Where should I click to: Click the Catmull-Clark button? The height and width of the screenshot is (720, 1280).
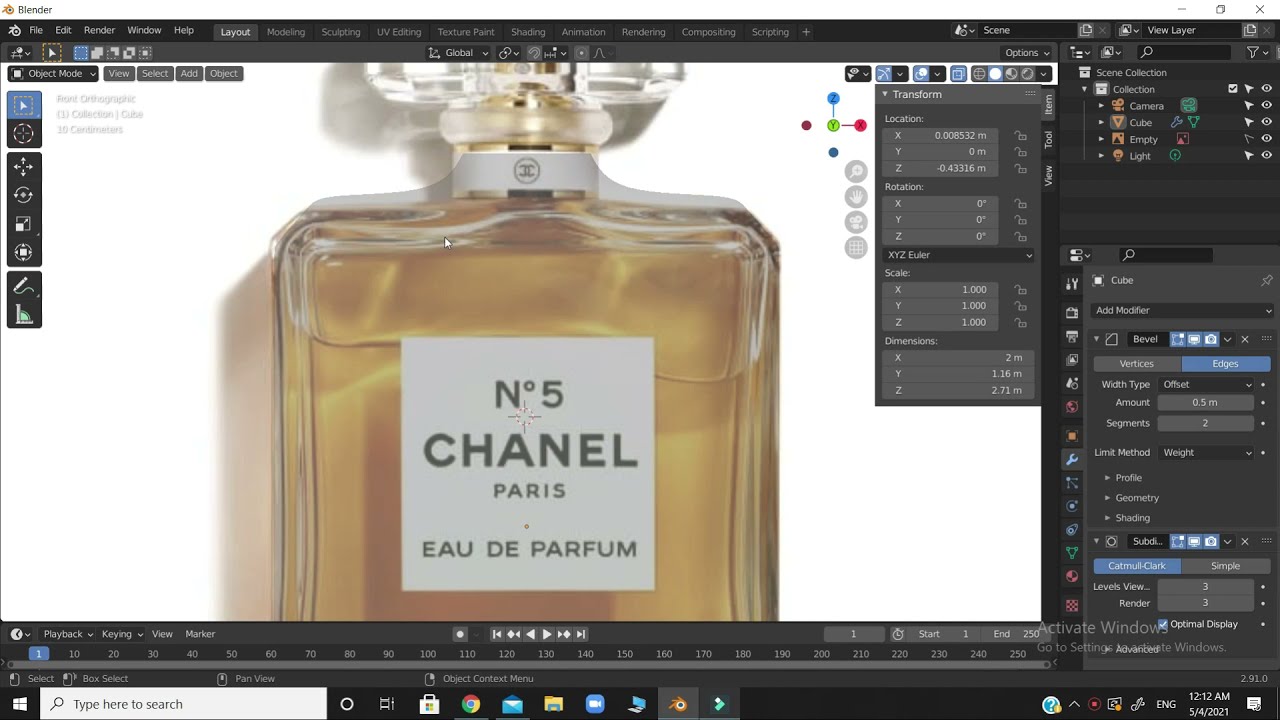tap(1137, 566)
